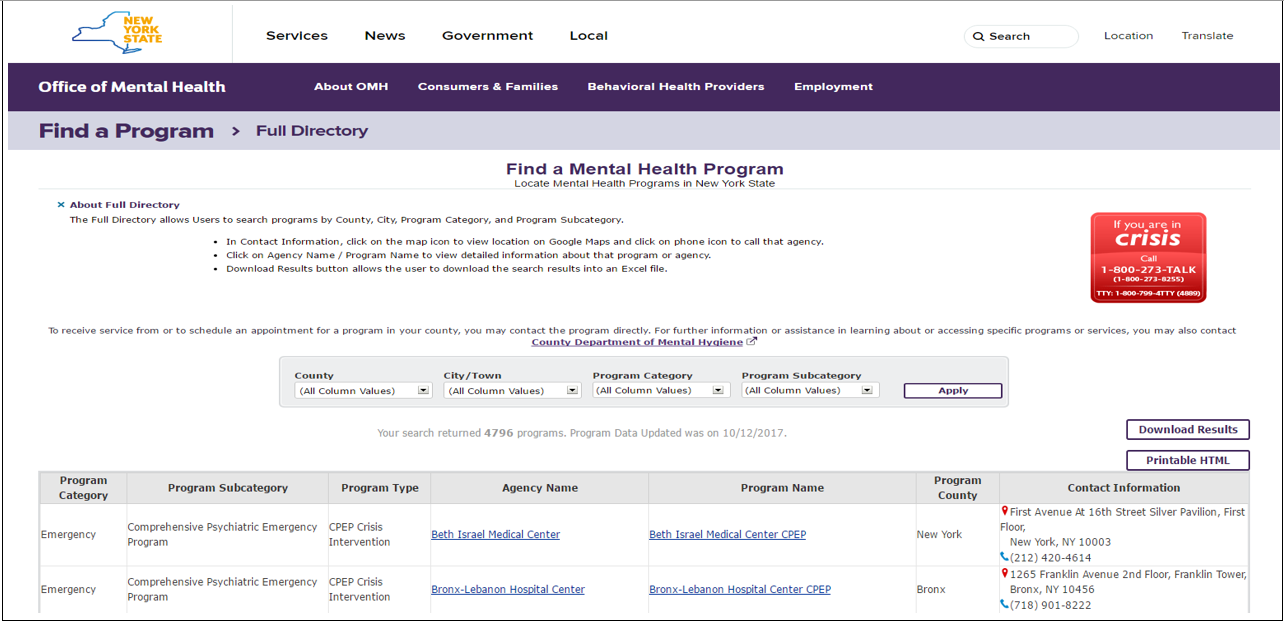The width and height of the screenshot is (1284, 622).
Task: Open Beth Israel Medical Center agency link
Action: tap(495, 535)
